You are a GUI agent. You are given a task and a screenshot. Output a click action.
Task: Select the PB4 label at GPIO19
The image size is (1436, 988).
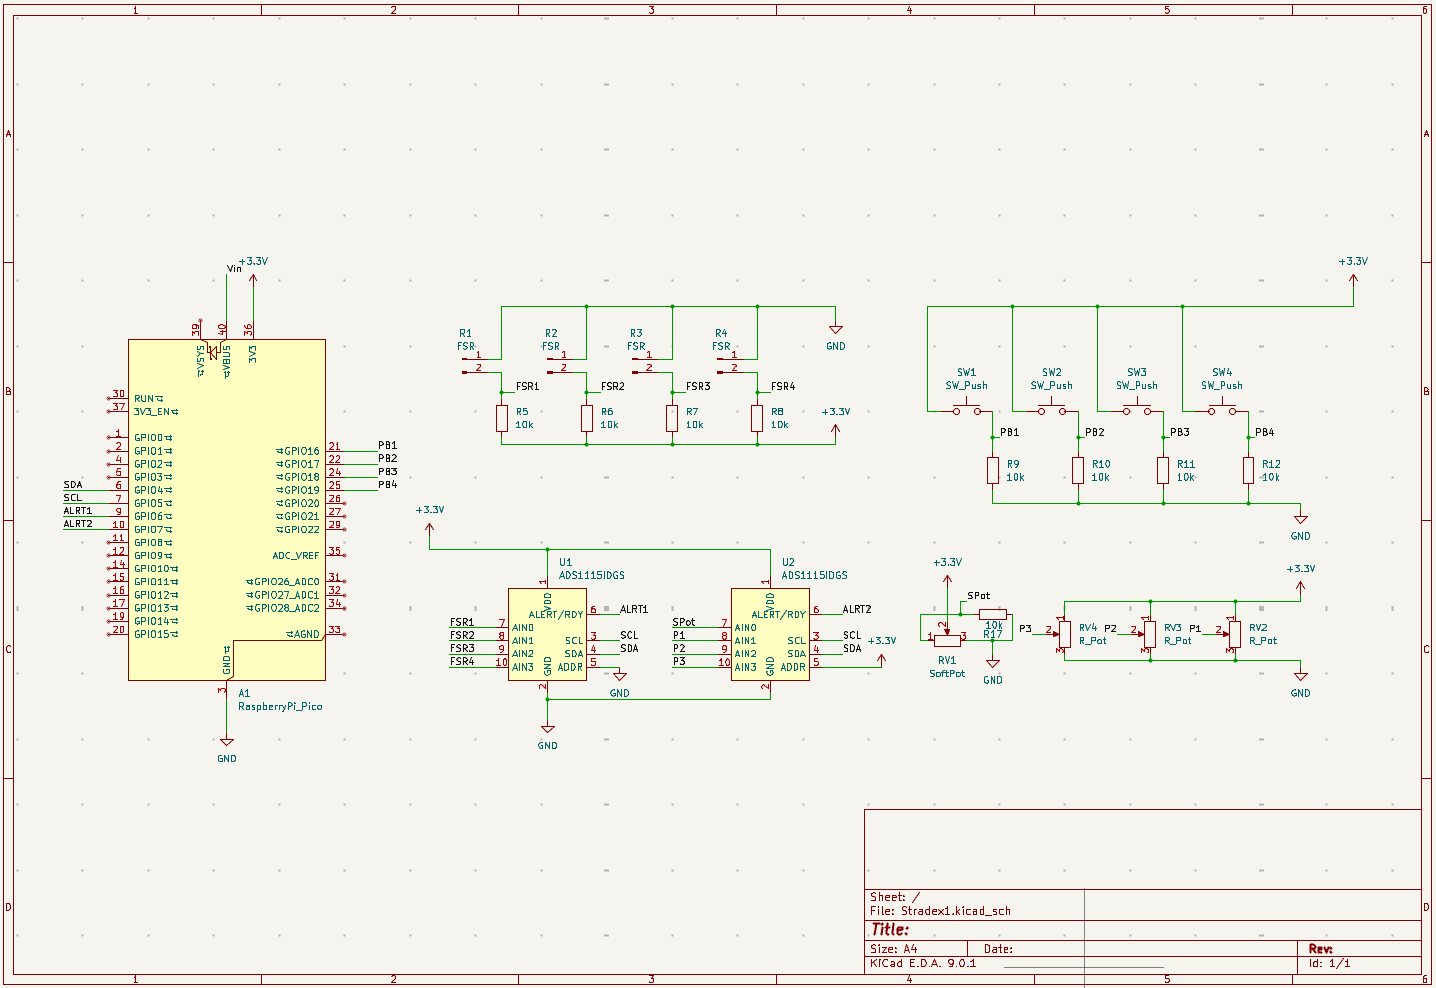[x=387, y=485]
